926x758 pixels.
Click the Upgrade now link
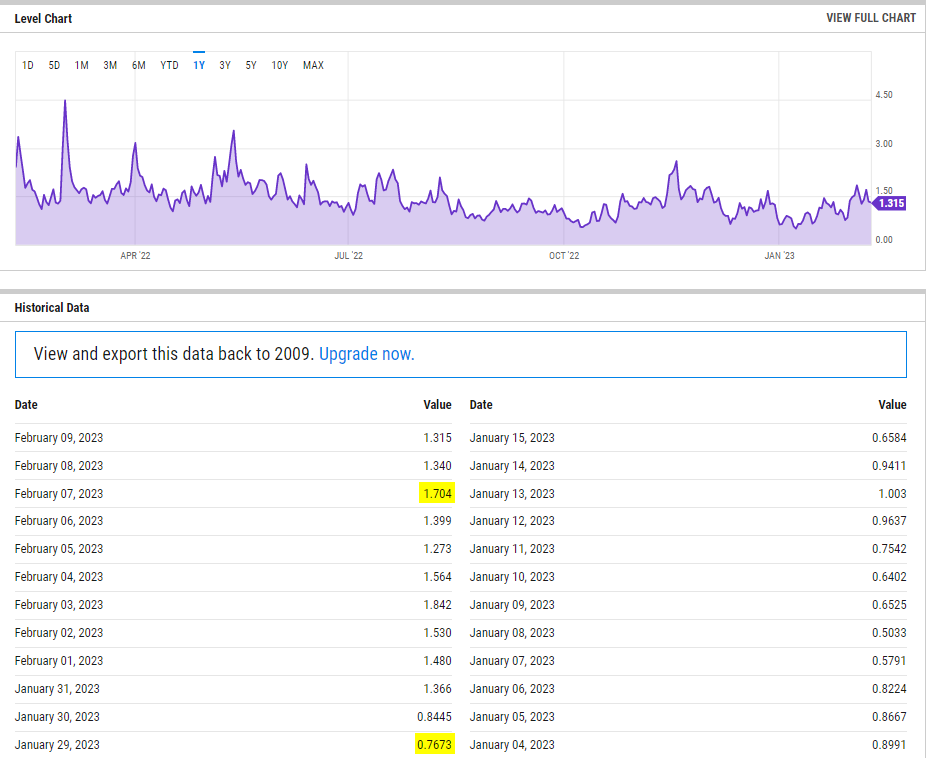[366, 354]
